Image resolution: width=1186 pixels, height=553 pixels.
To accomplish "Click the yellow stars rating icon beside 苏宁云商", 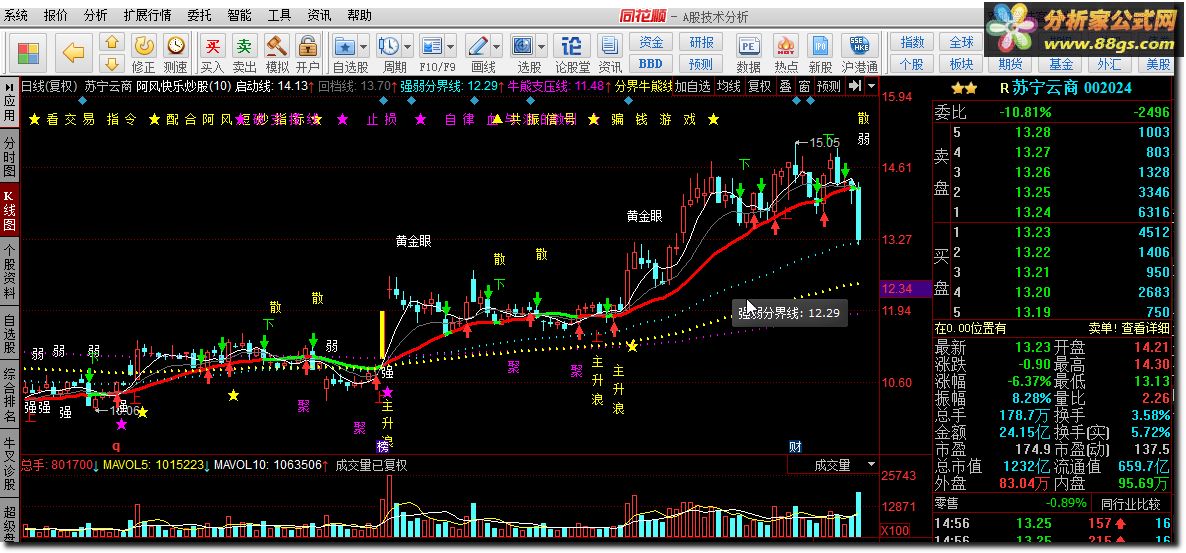I will click(964, 89).
